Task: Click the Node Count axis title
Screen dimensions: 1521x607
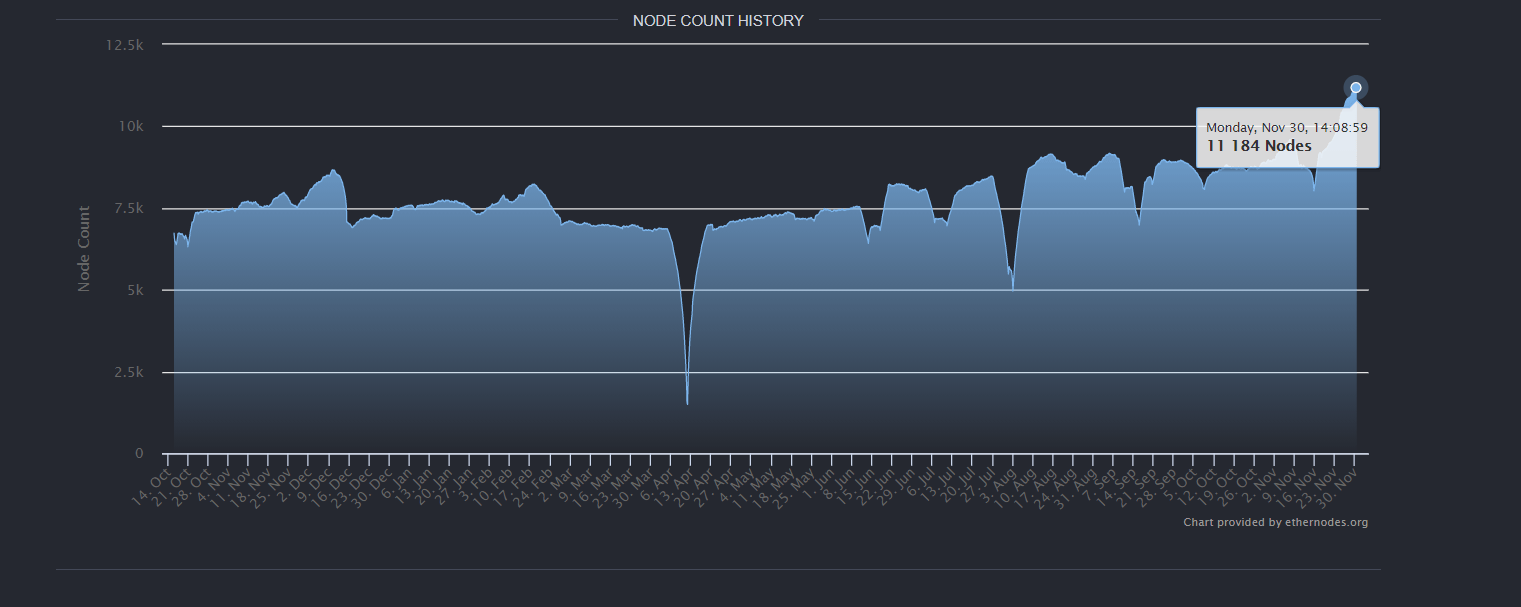Action: click(84, 249)
